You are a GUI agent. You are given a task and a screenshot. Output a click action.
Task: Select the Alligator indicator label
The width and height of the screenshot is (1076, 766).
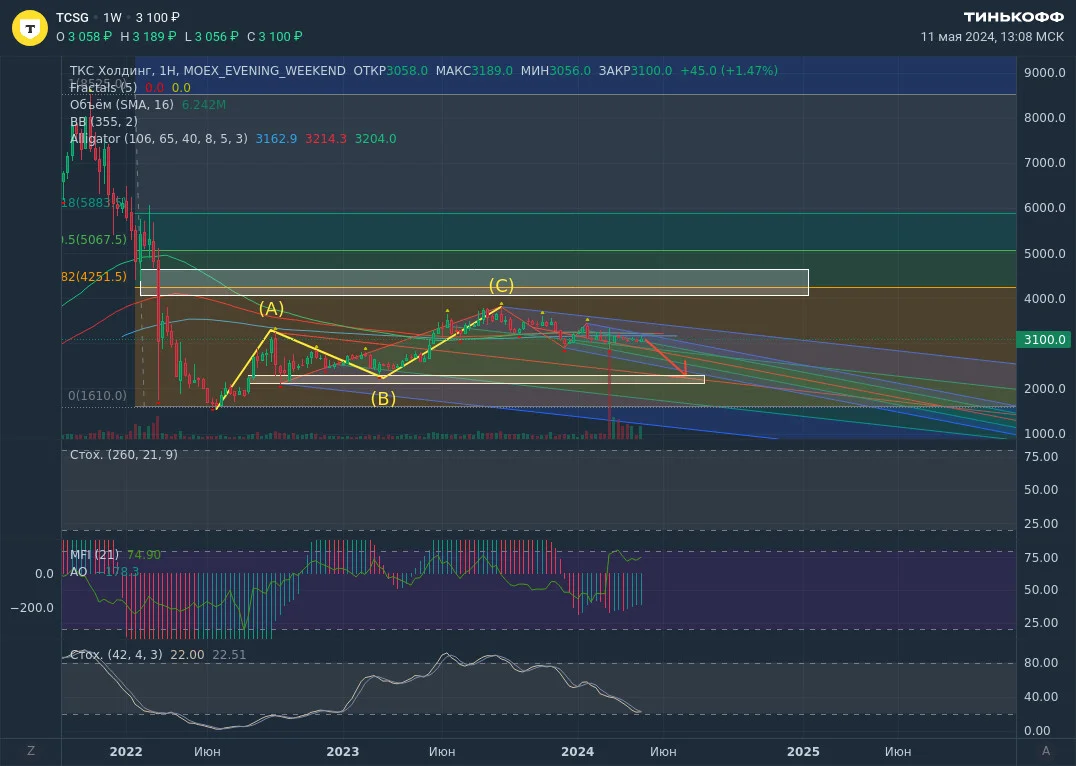(x=159, y=139)
